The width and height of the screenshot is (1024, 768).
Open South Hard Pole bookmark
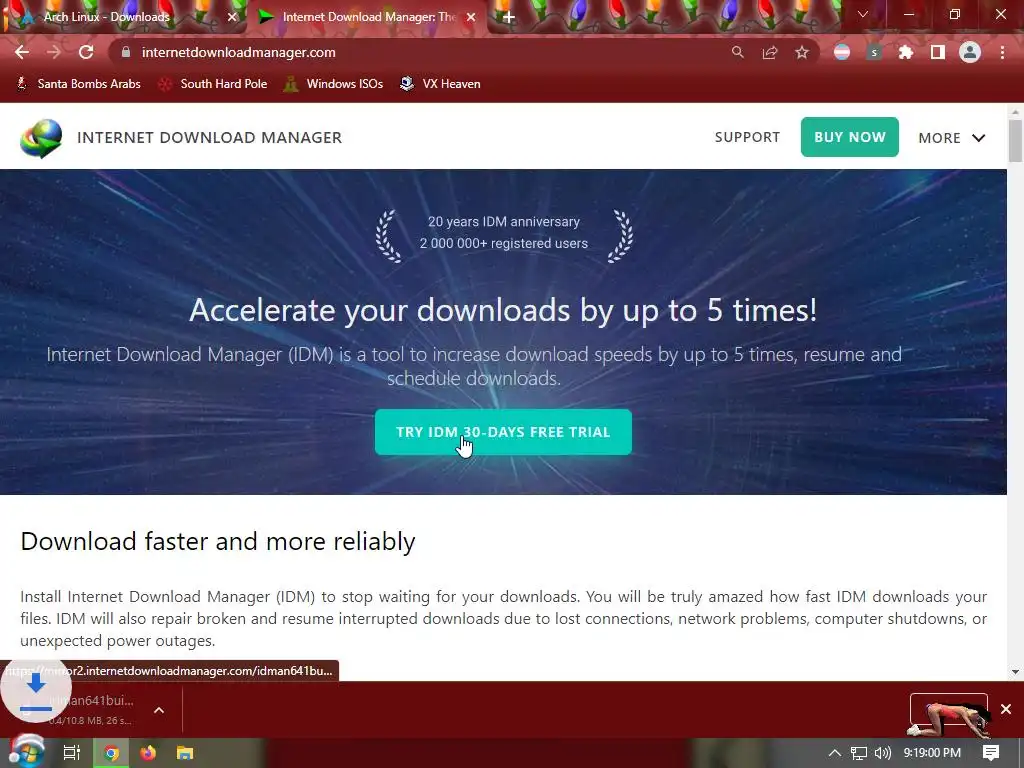tap(213, 84)
